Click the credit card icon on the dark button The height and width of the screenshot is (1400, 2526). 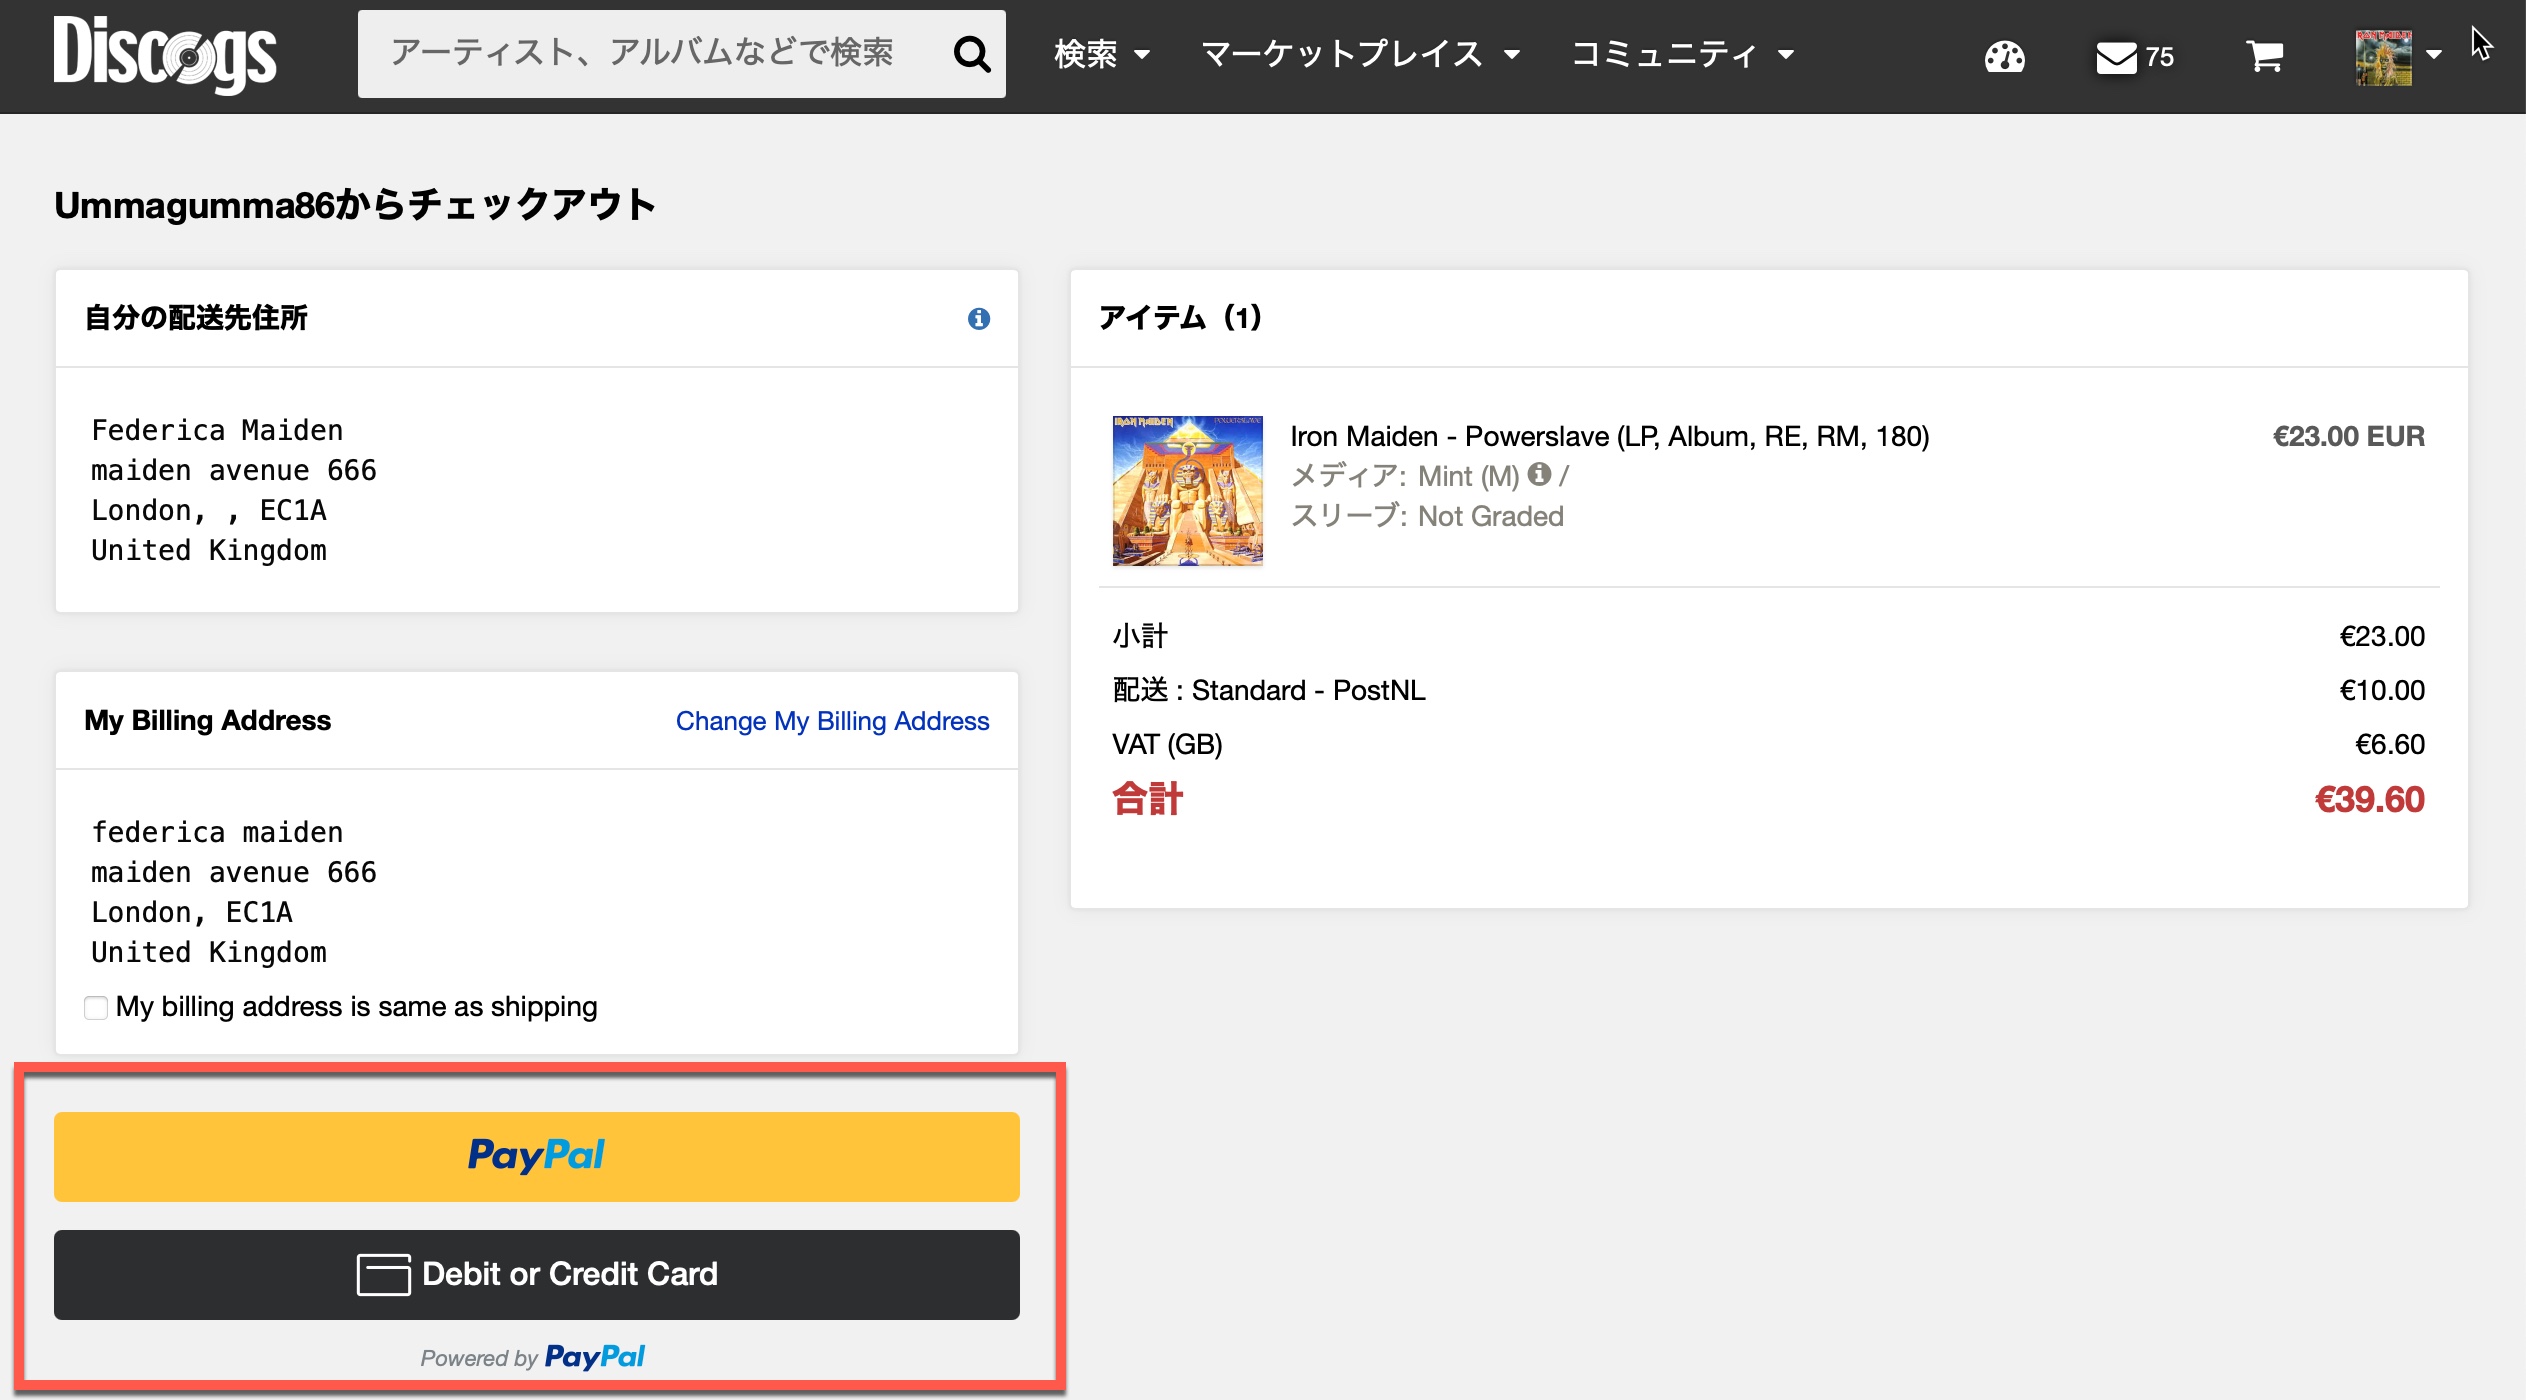click(x=384, y=1274)
